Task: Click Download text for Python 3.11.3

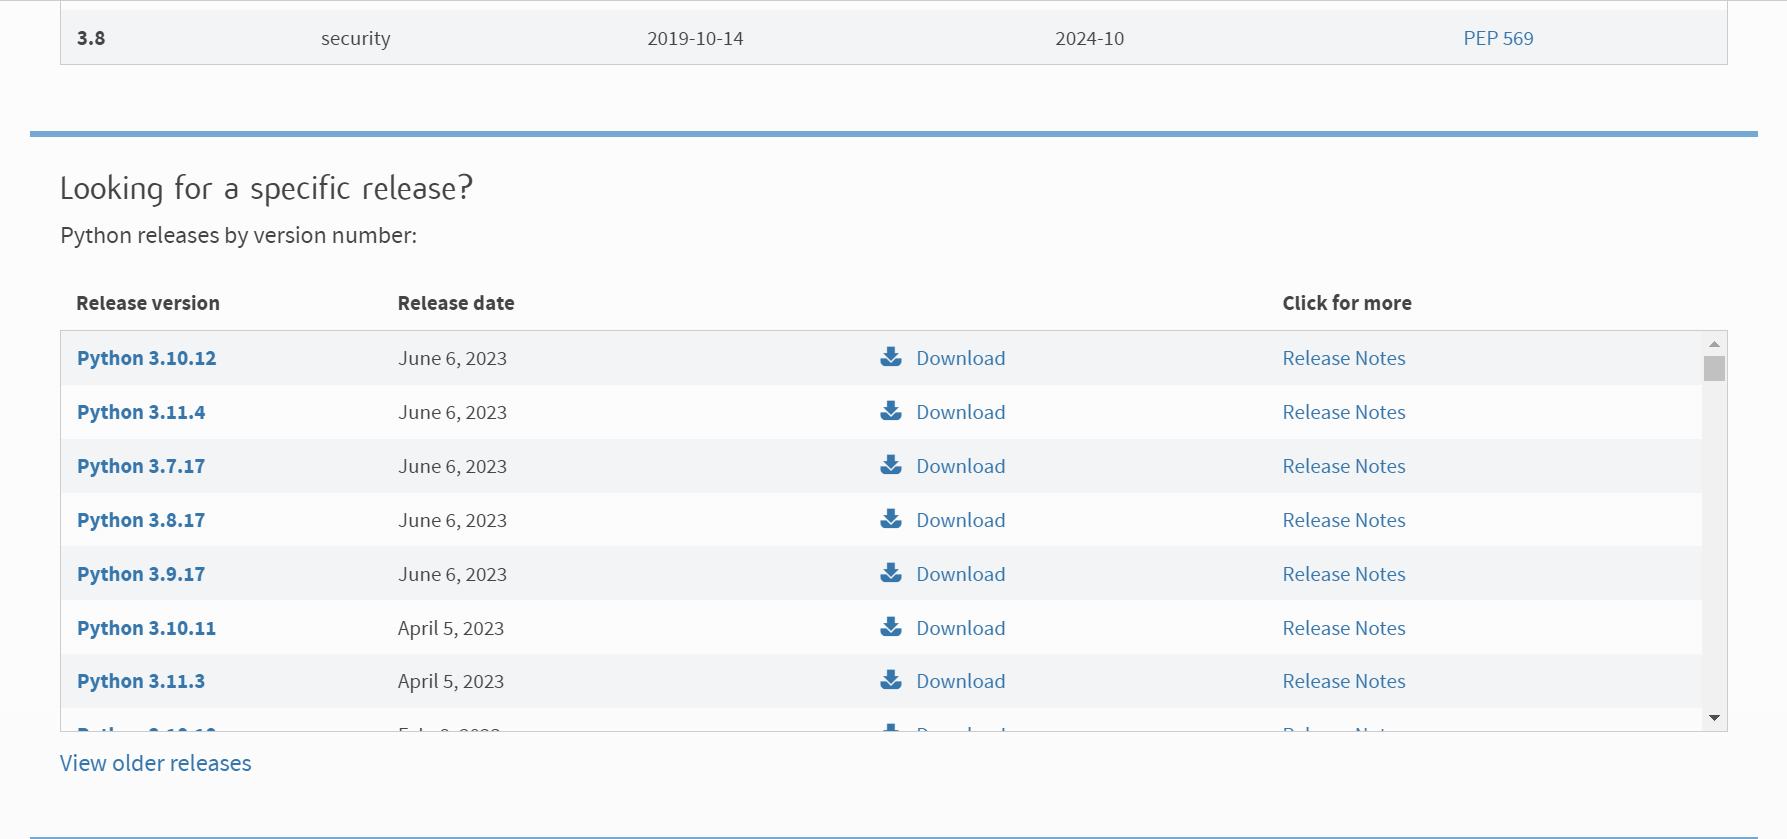Action: (x=961, y=681)
